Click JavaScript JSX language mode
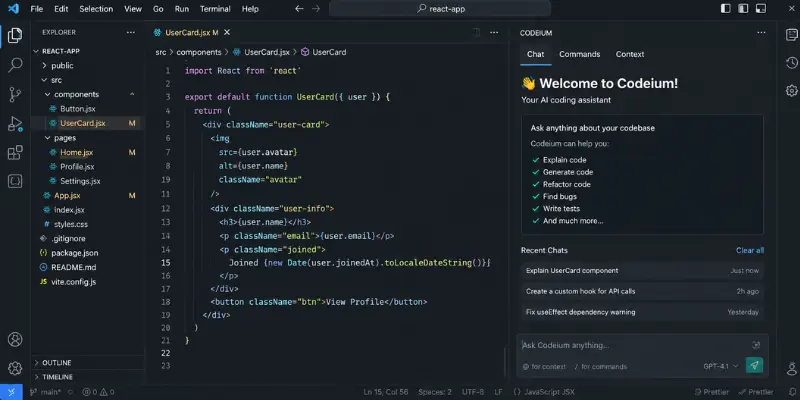The height and width of the screenshot is (400, 800). (x=543, y=392)
